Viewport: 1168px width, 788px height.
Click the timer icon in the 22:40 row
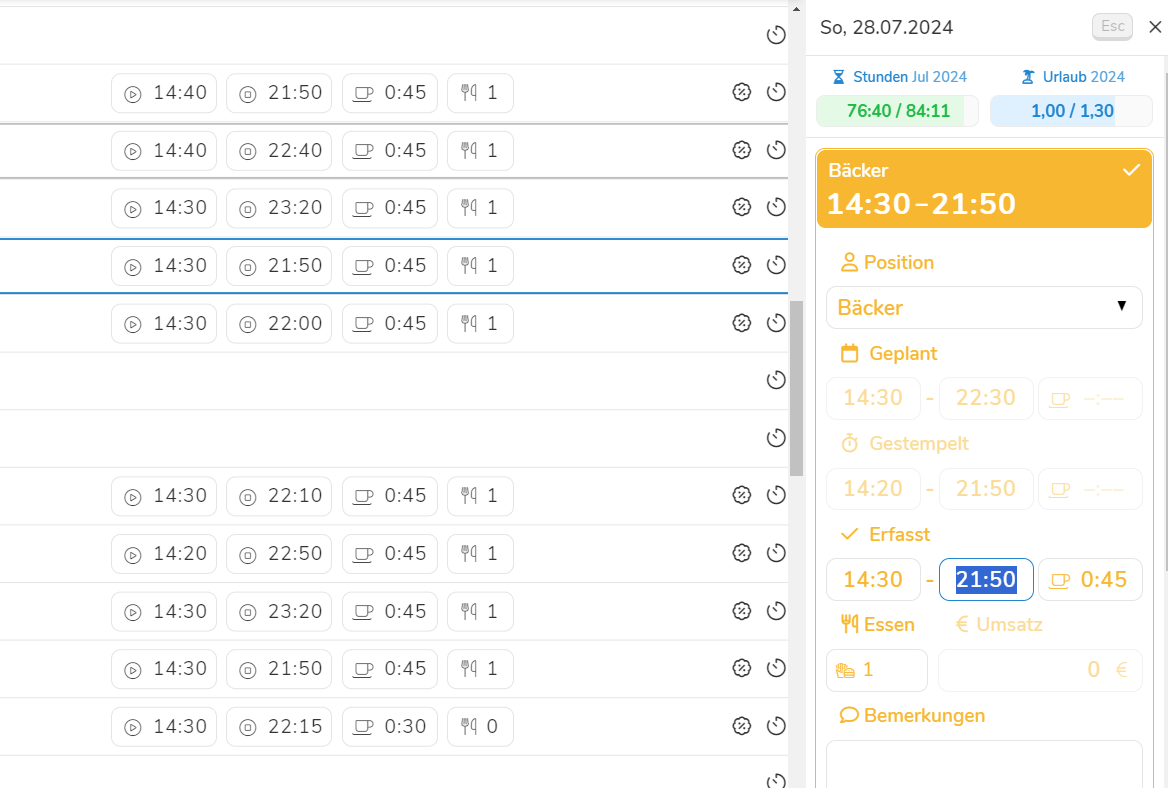[x=776, y=151]
